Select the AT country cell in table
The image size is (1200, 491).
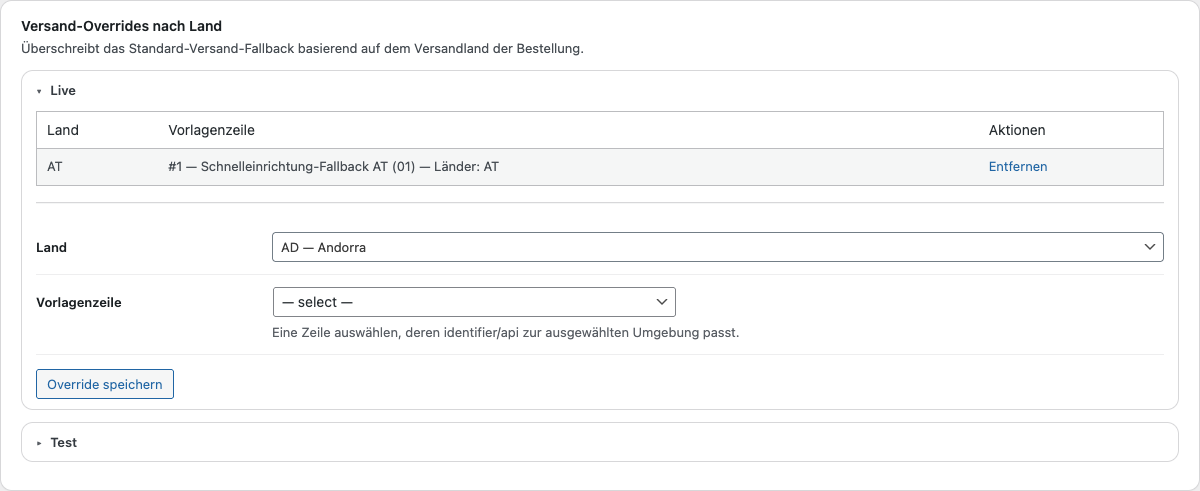[x=55, y=167]
